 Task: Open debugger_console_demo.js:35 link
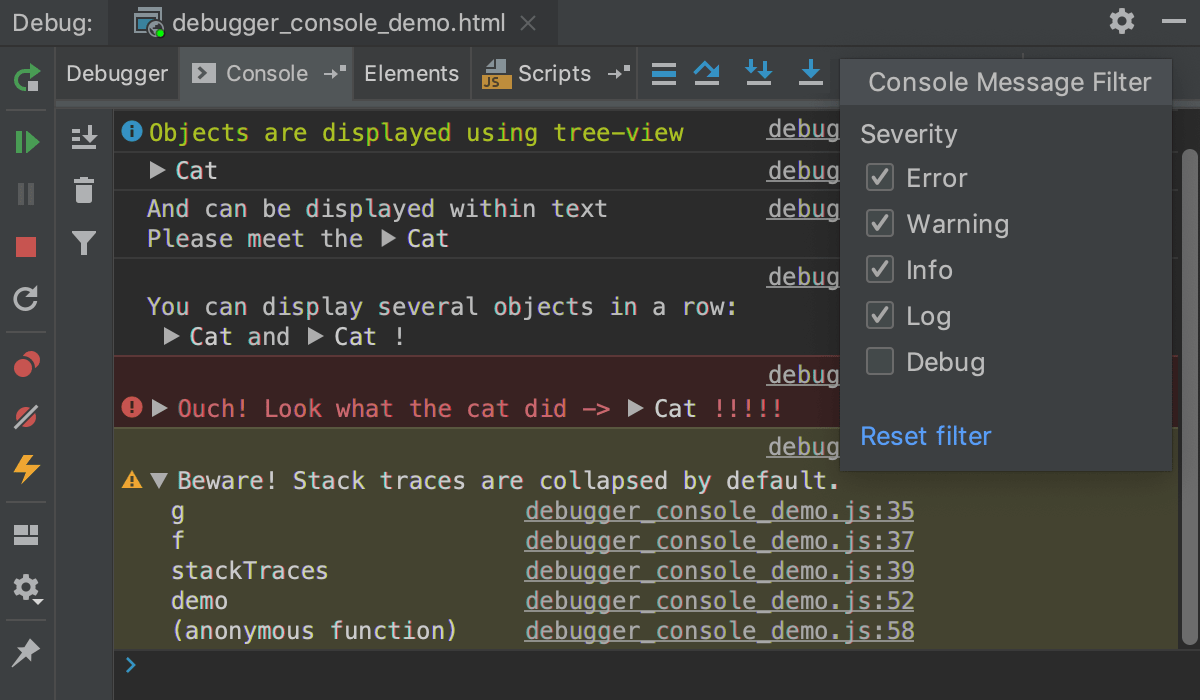pyautogui.click(x=719, y=512)
